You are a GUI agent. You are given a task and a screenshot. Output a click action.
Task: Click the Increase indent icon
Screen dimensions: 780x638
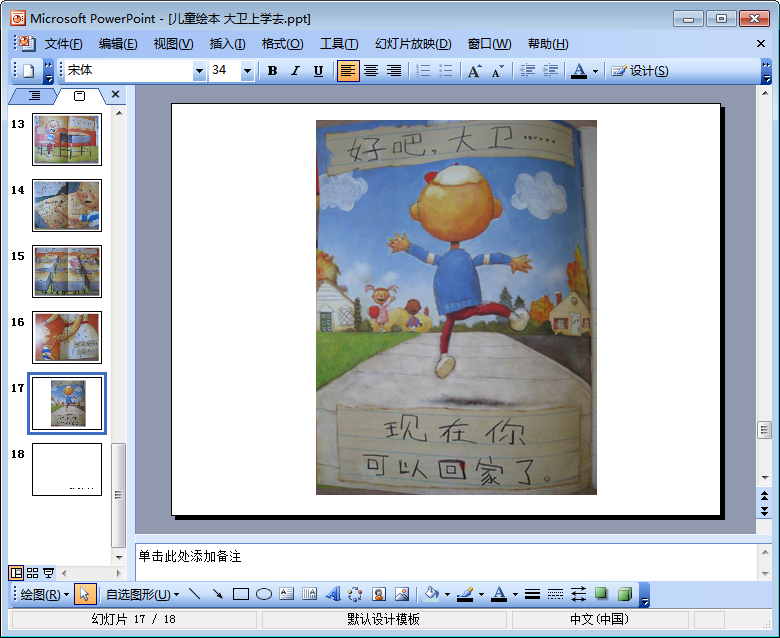pos(550,71)
